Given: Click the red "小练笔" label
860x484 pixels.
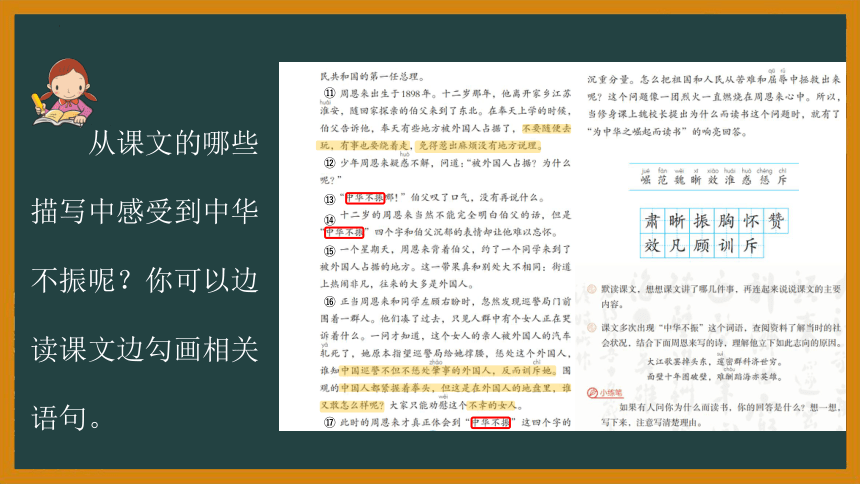Looking at the screenshot, I should [x=611, y=393].
